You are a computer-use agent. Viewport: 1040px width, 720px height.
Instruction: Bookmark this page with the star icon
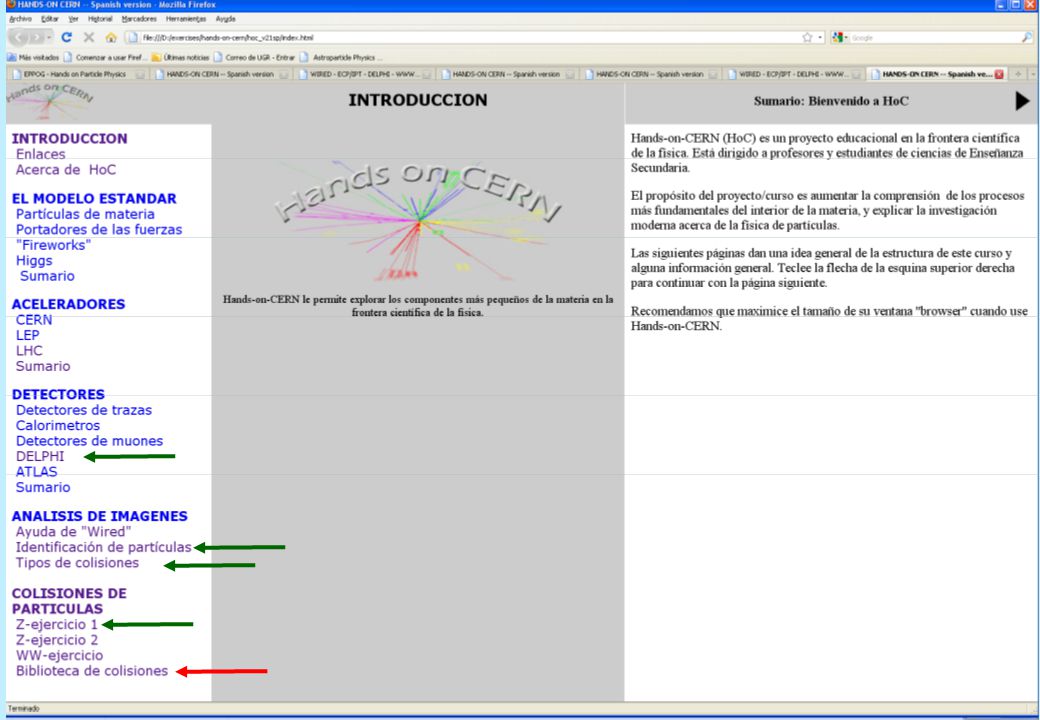tap(807, 37)
